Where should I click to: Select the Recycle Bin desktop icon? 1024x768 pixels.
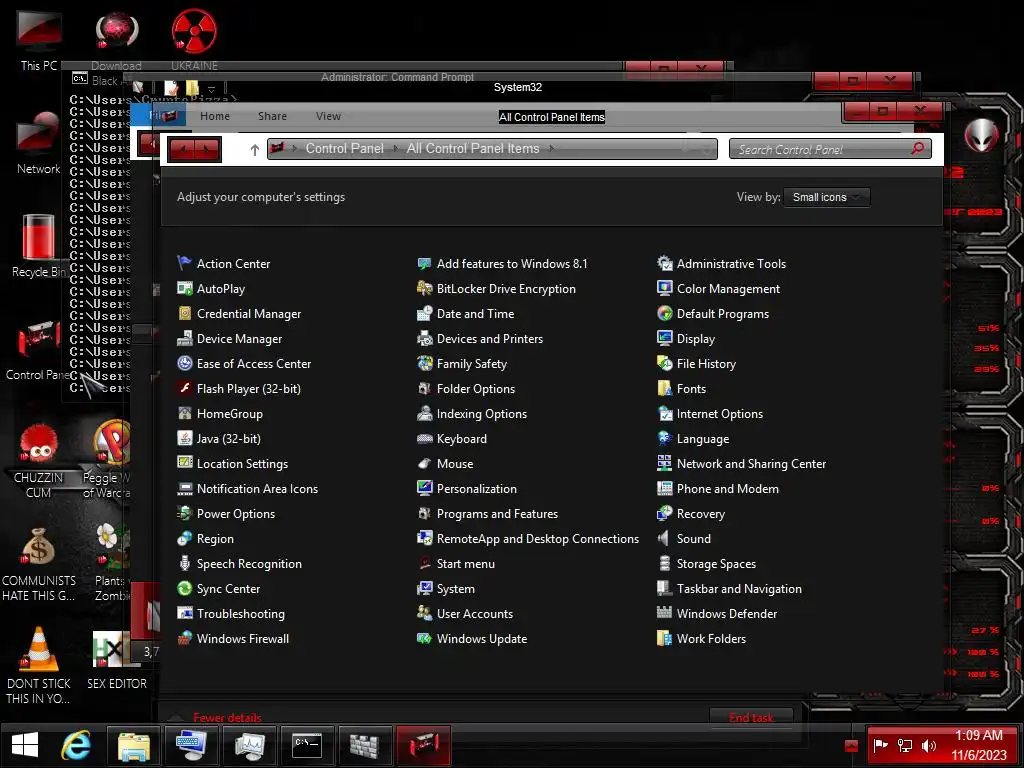[39, 246]
